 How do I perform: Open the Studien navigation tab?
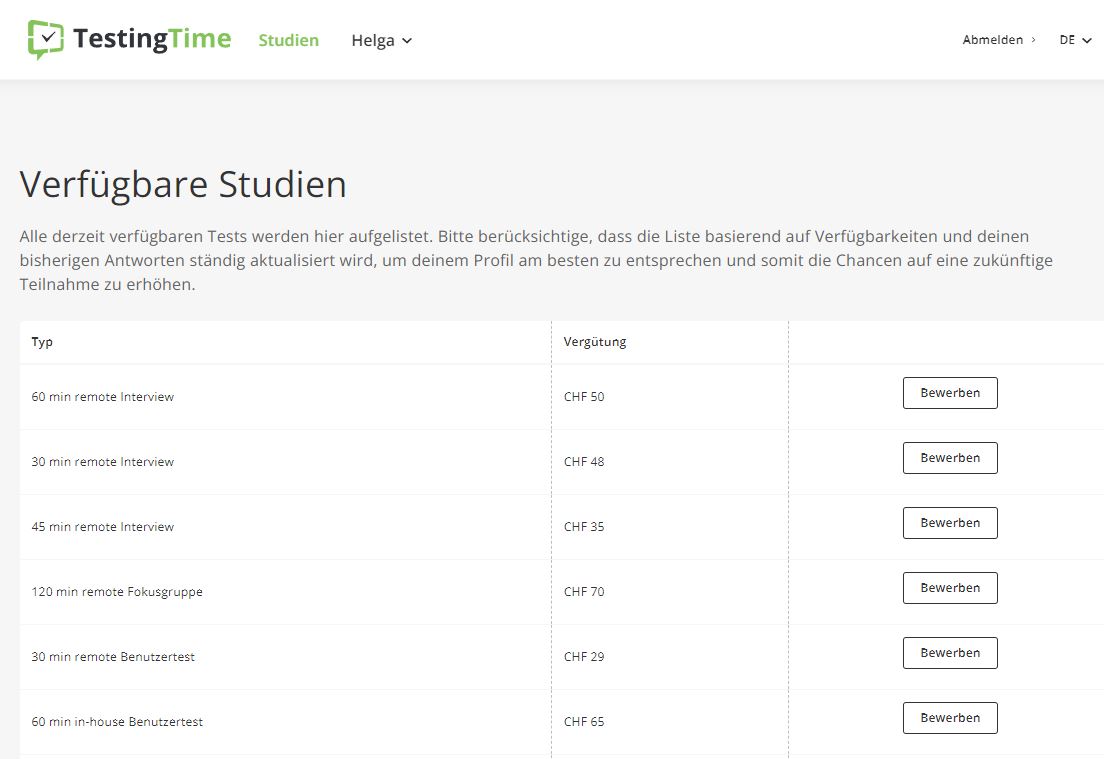click(x=289, y=40)
